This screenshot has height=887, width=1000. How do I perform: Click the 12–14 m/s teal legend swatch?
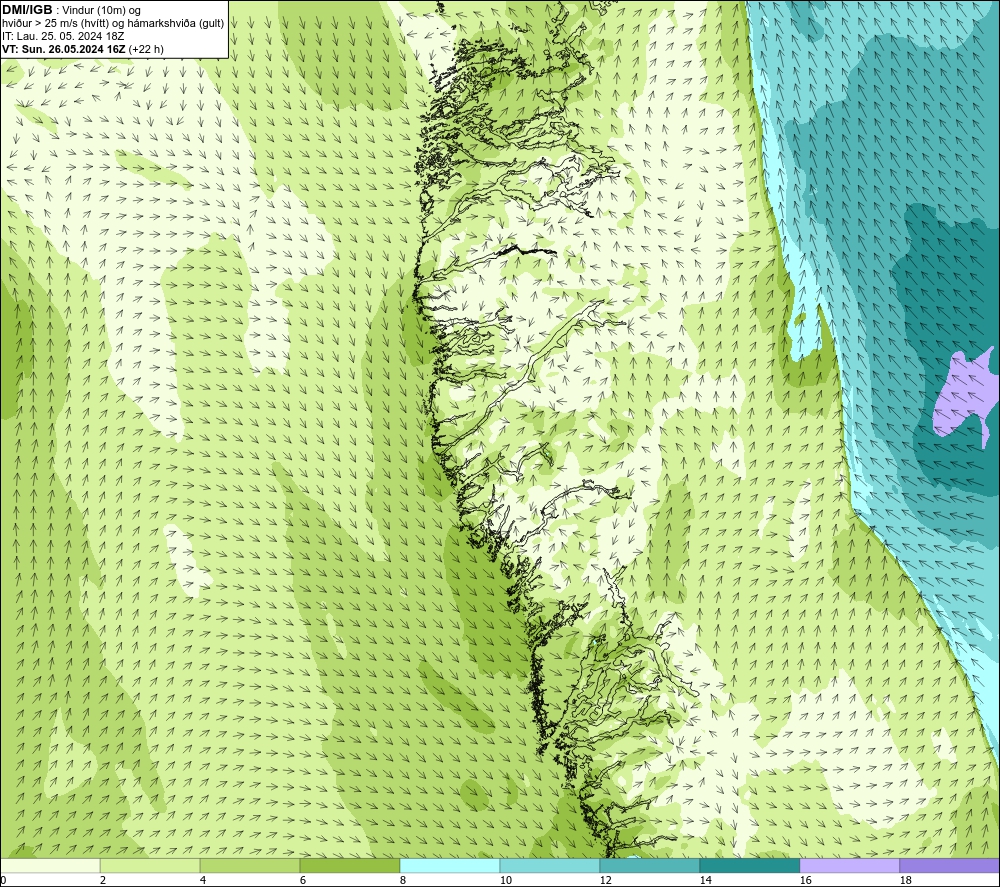[x=649, y=865]
